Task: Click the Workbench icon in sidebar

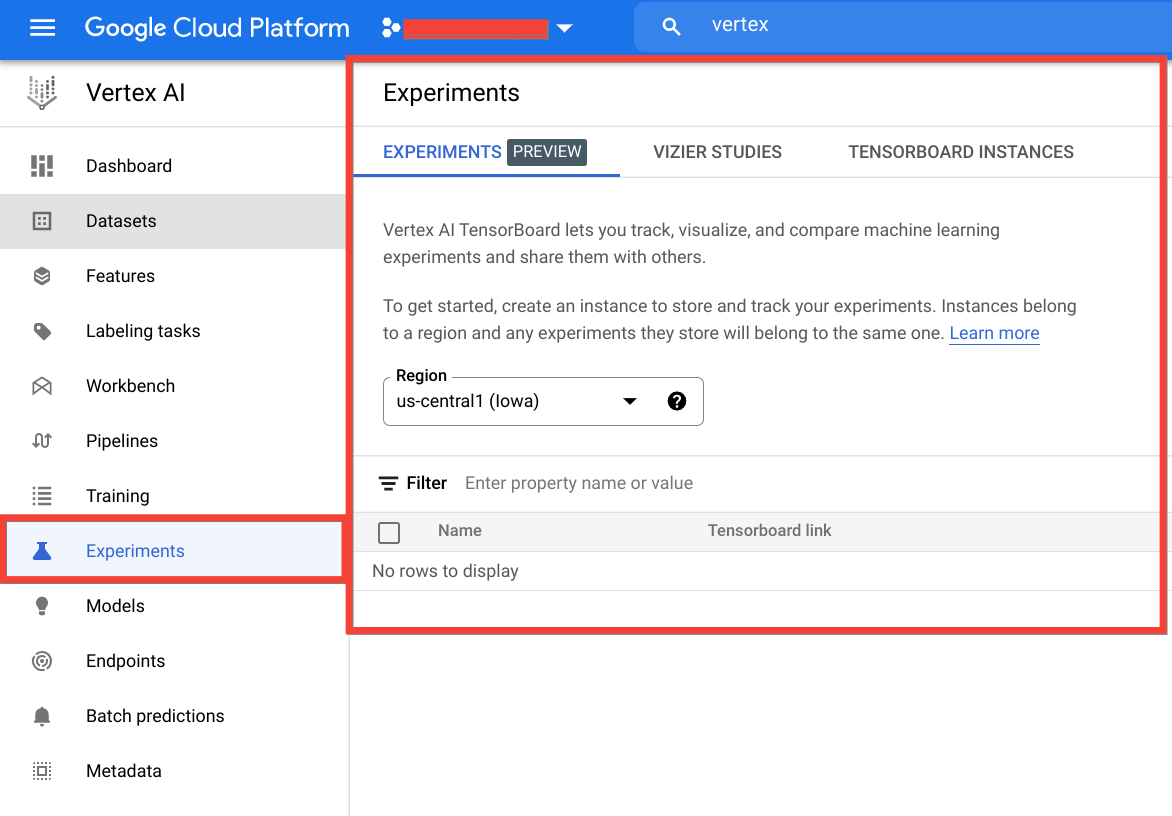Action: pyautogui.click(x=42, y=386)
